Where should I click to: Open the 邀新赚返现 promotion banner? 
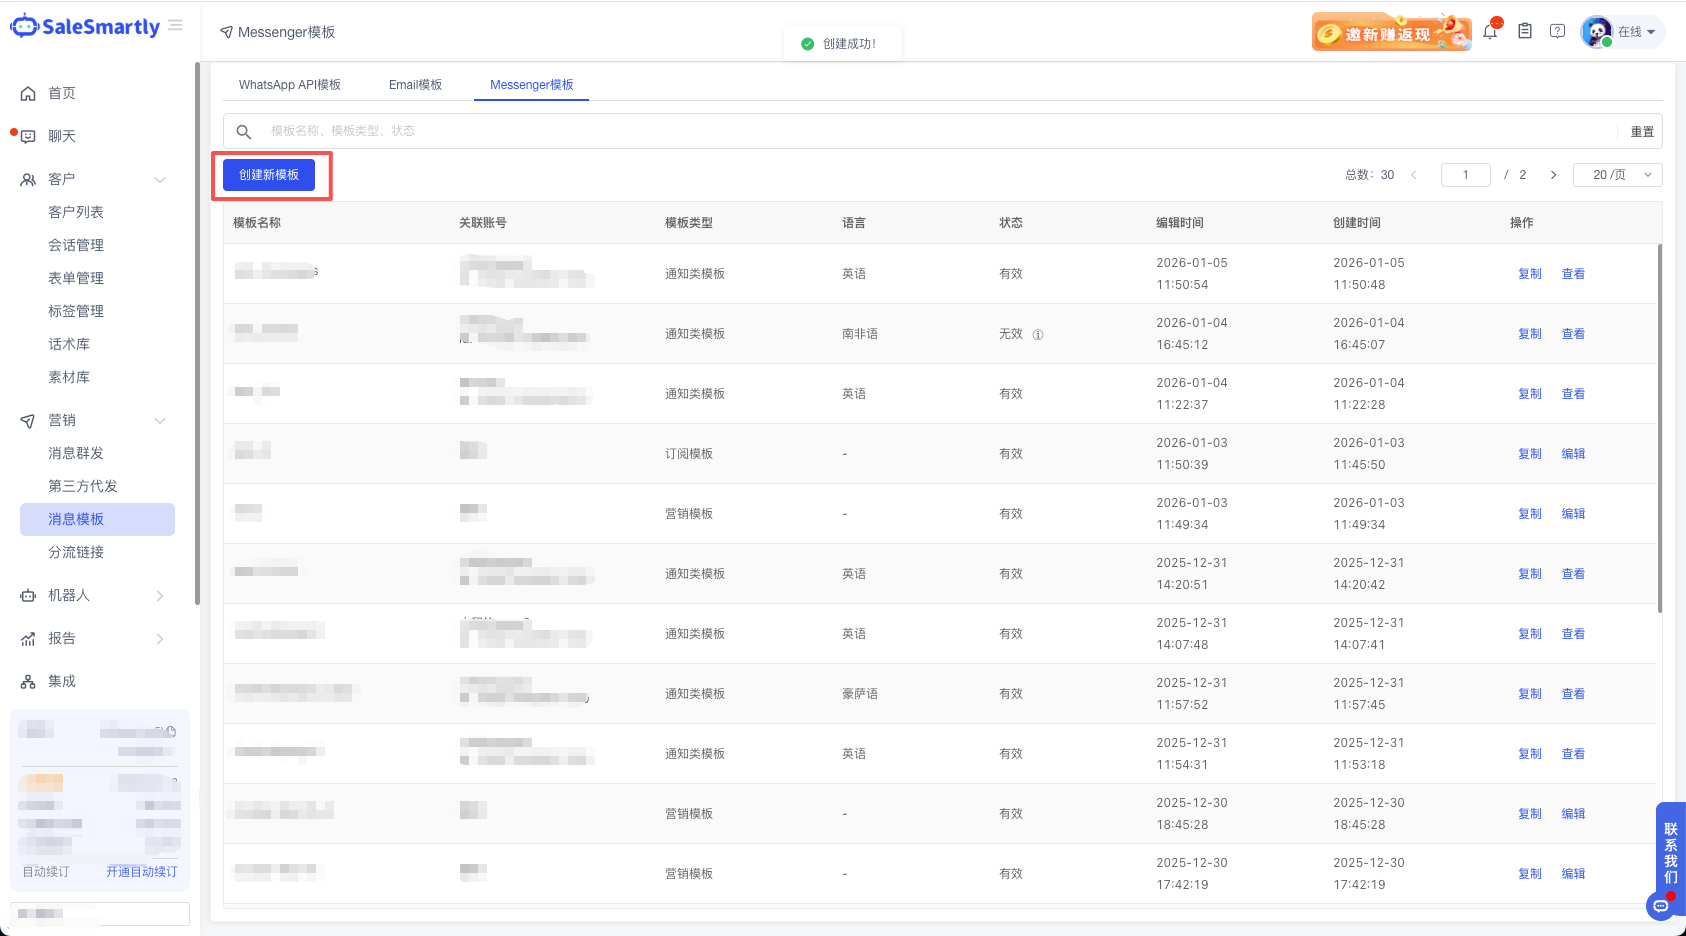point(1391,31)
